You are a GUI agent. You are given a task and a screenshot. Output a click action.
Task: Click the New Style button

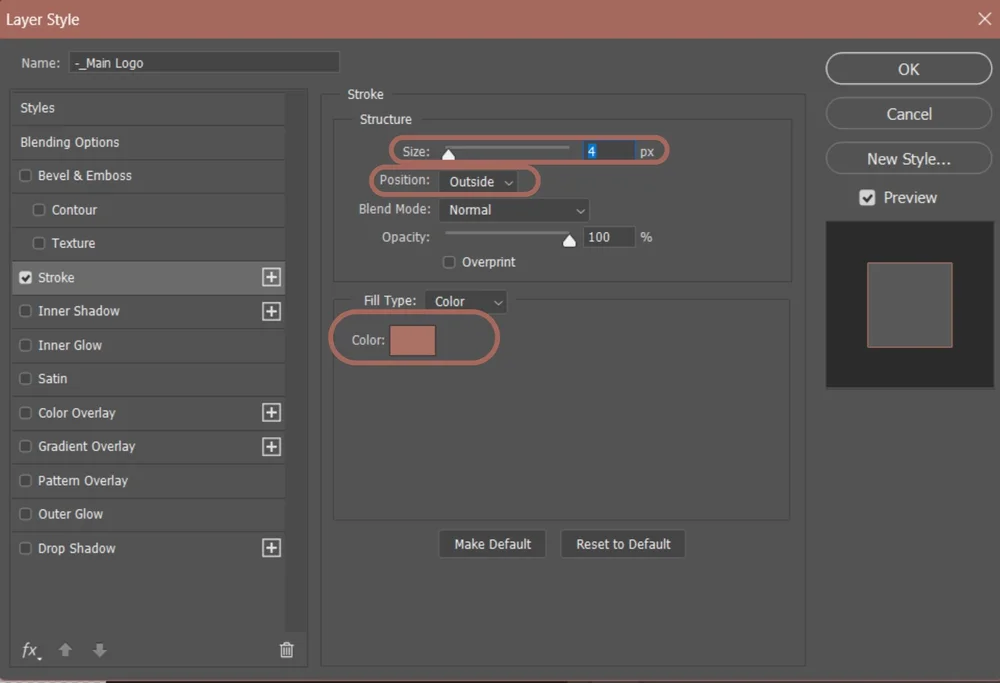coord(908,158)
